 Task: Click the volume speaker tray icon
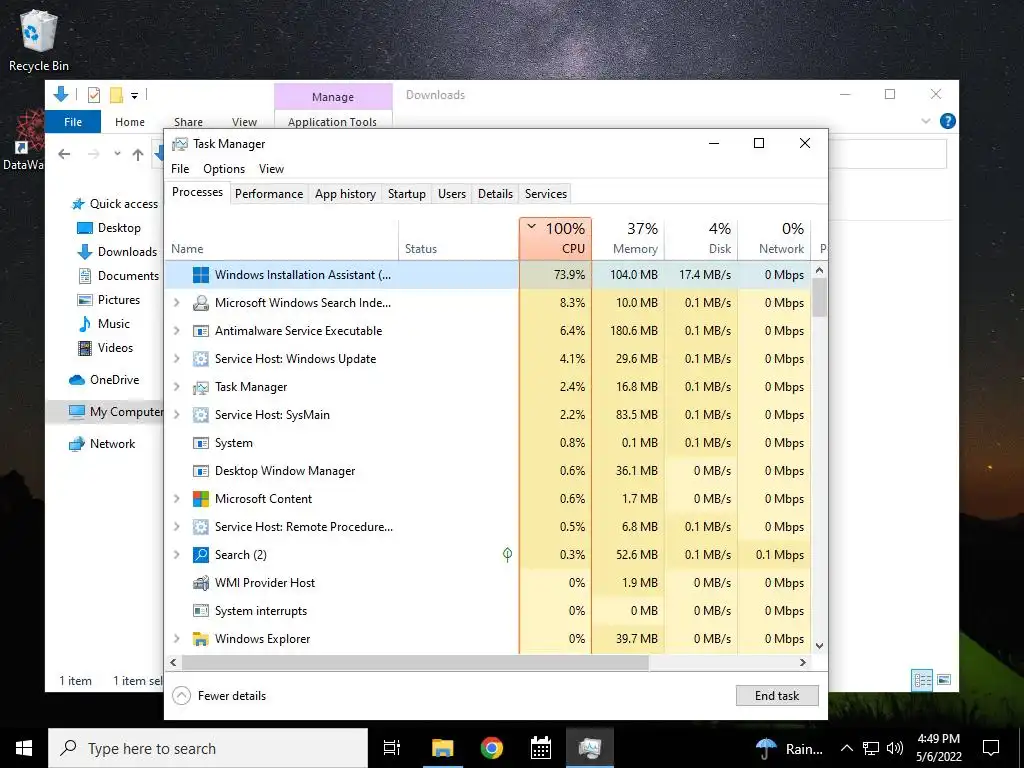pyautogui.click(x=895, y=748)
